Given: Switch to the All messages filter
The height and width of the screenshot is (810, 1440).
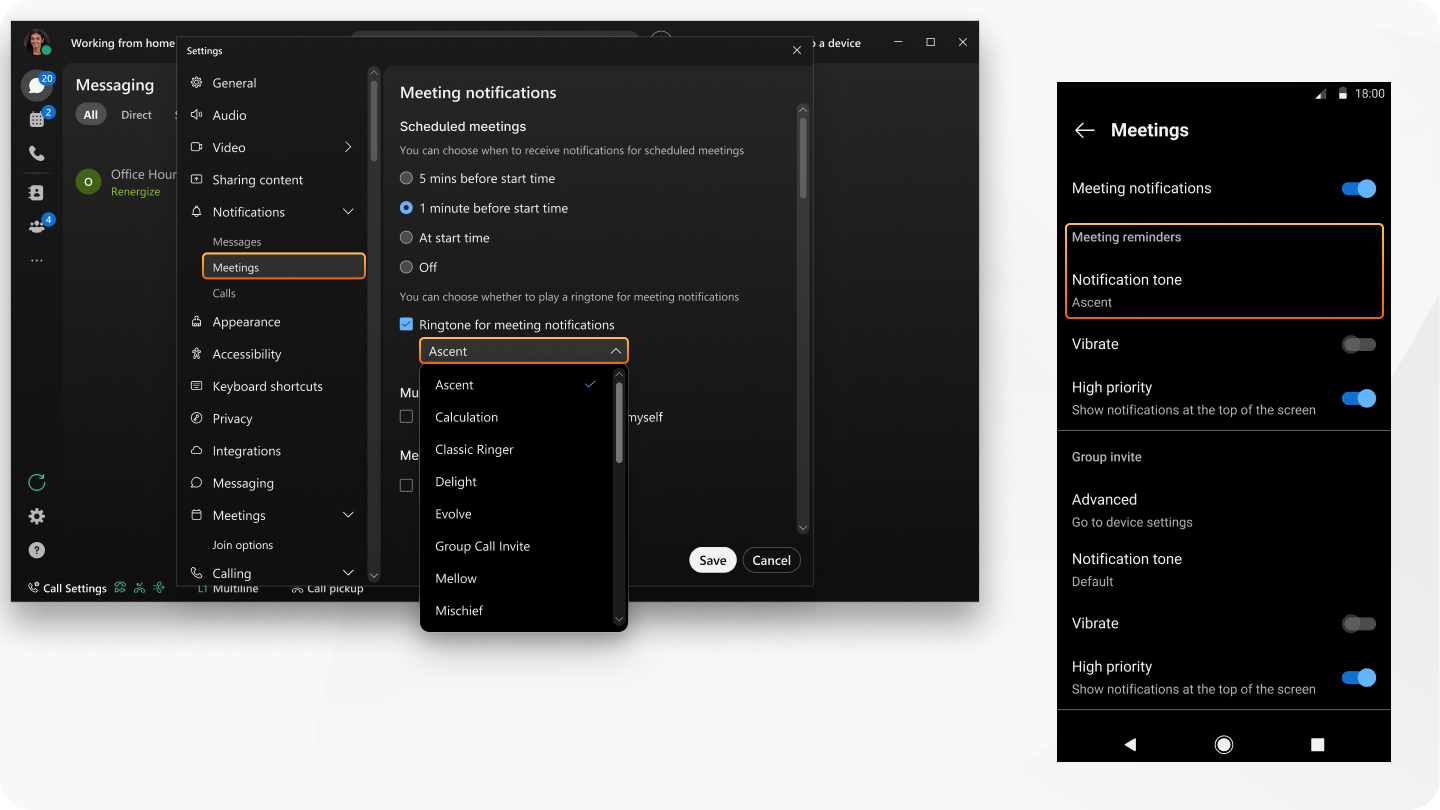Looking at the screenshot, I should point(91,115).
